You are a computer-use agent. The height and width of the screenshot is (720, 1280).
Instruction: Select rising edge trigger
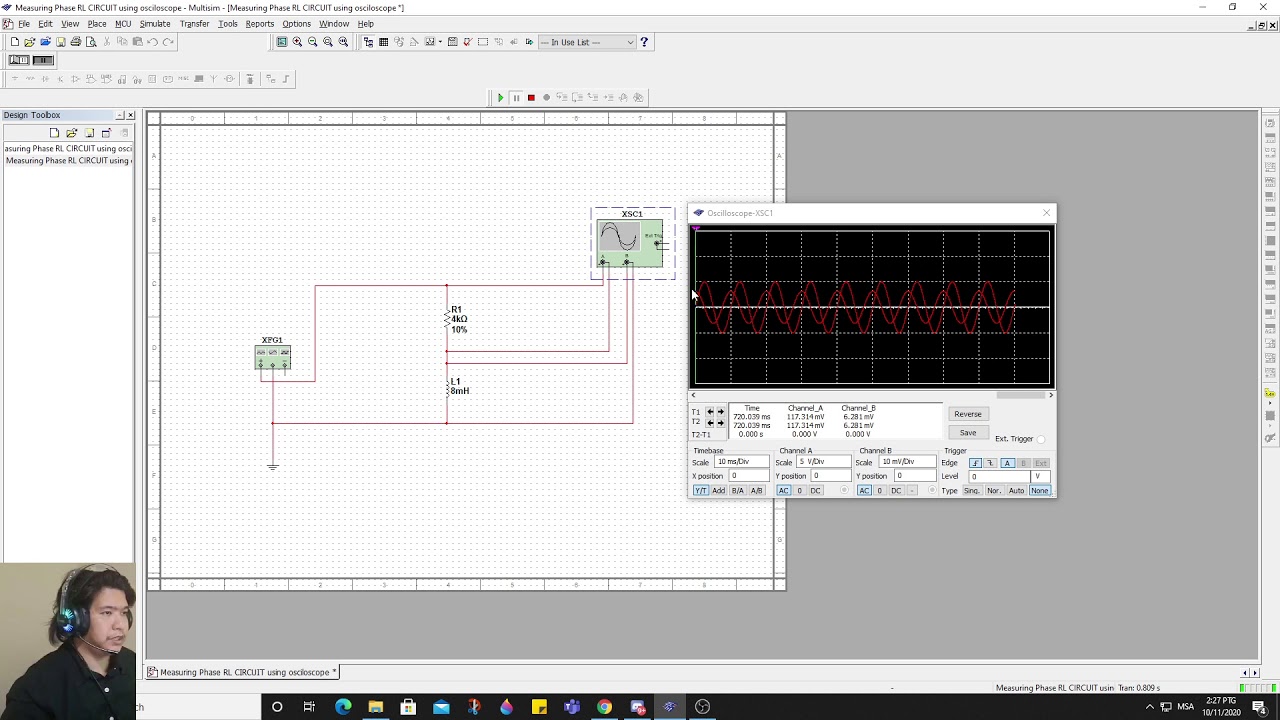pos(976,463)
